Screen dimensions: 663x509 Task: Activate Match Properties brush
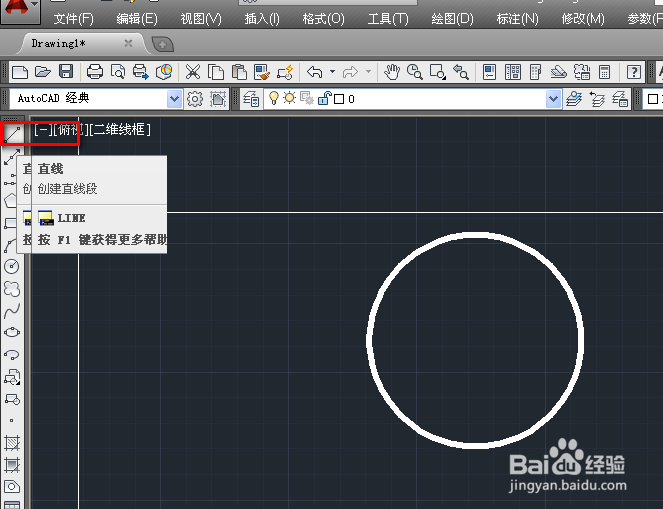tap(262, 72)
